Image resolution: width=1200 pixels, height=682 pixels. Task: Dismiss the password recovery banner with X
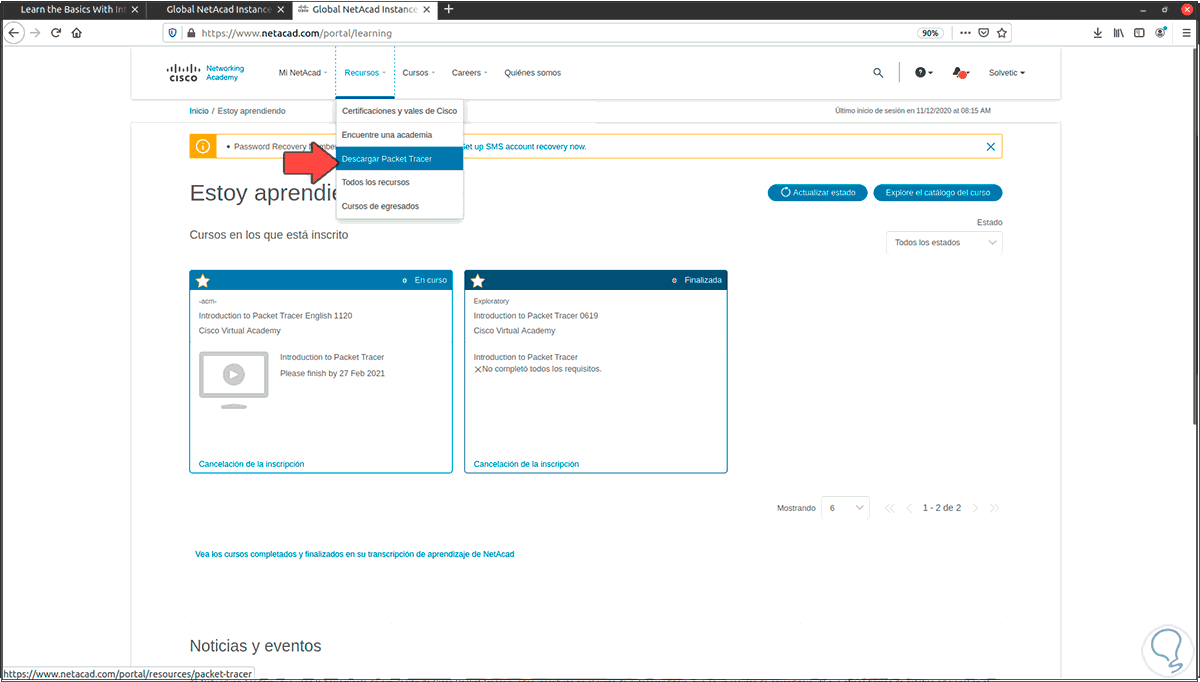991,147
